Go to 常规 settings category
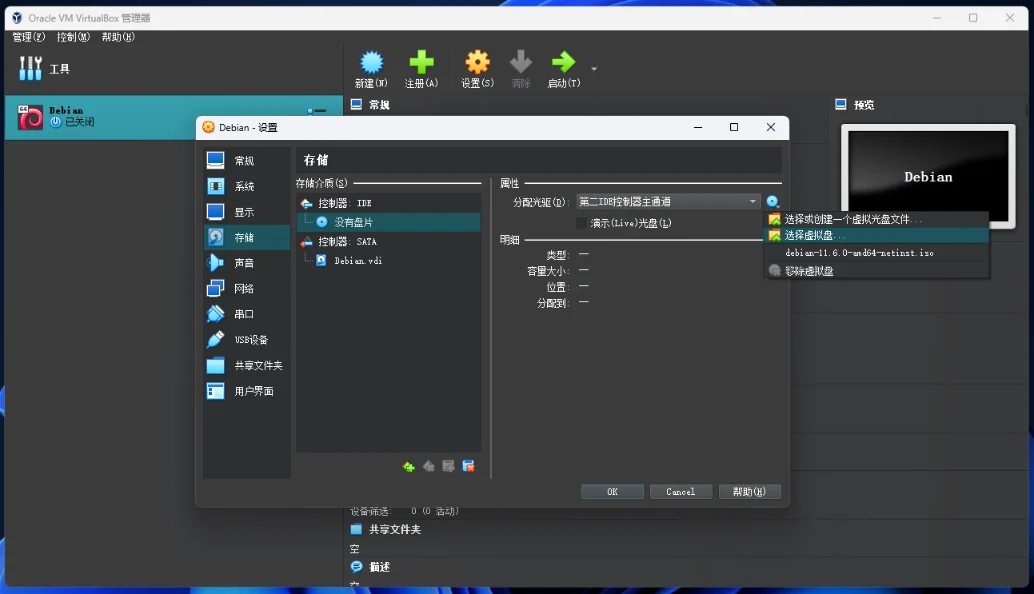The width and height of the screenshot is (1034, 594). pyautogui.click(x=247, y=161)
